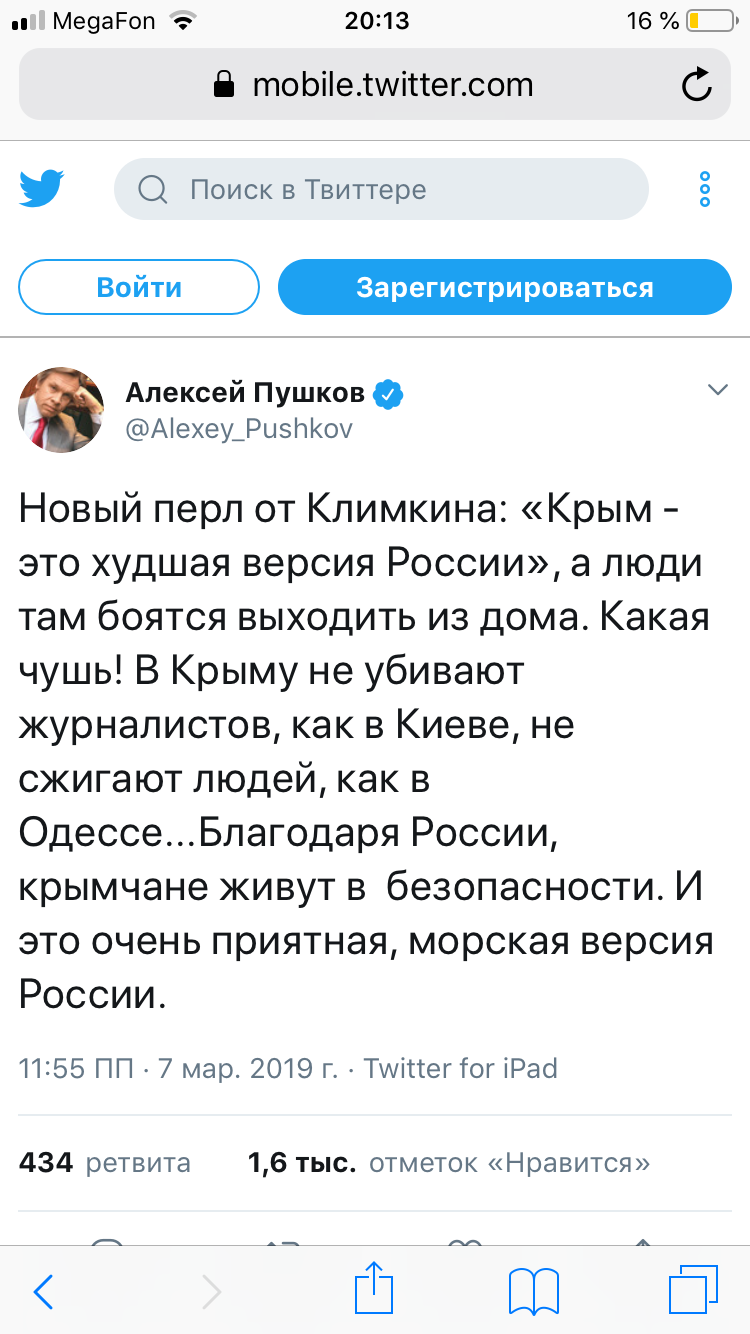Tap the Twitter bird logo

42,189
